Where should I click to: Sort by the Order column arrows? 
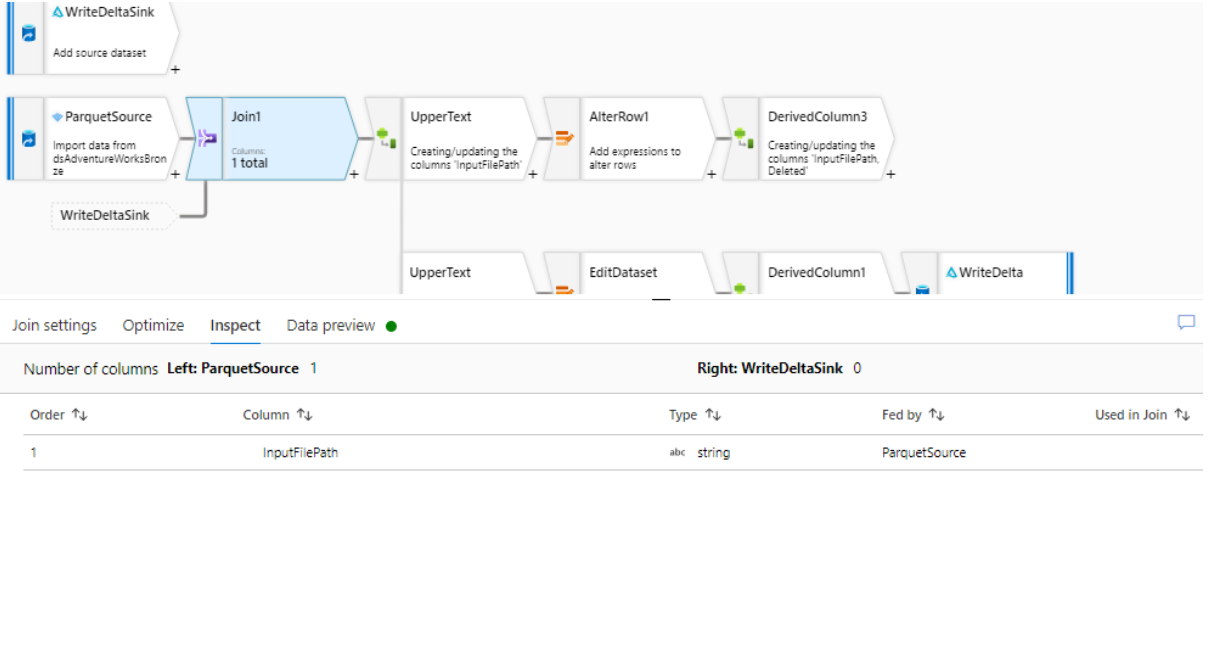[x=80, y=415]
